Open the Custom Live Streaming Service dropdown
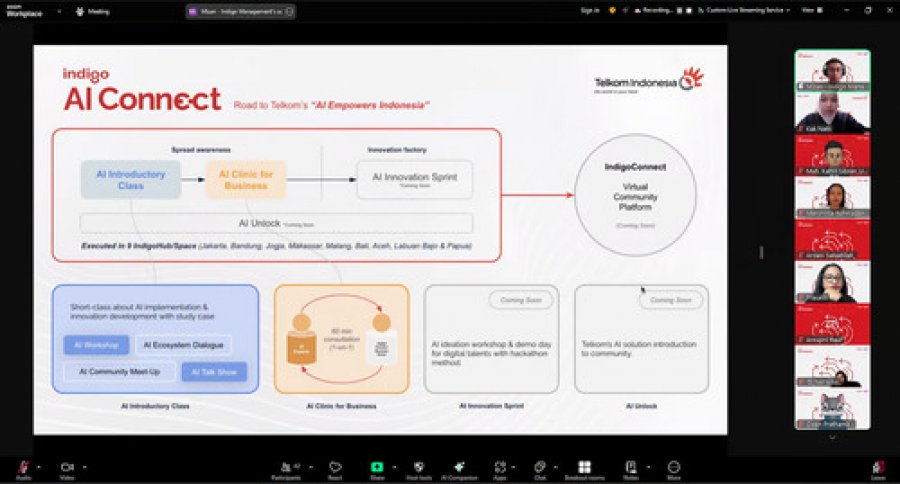 744,10
